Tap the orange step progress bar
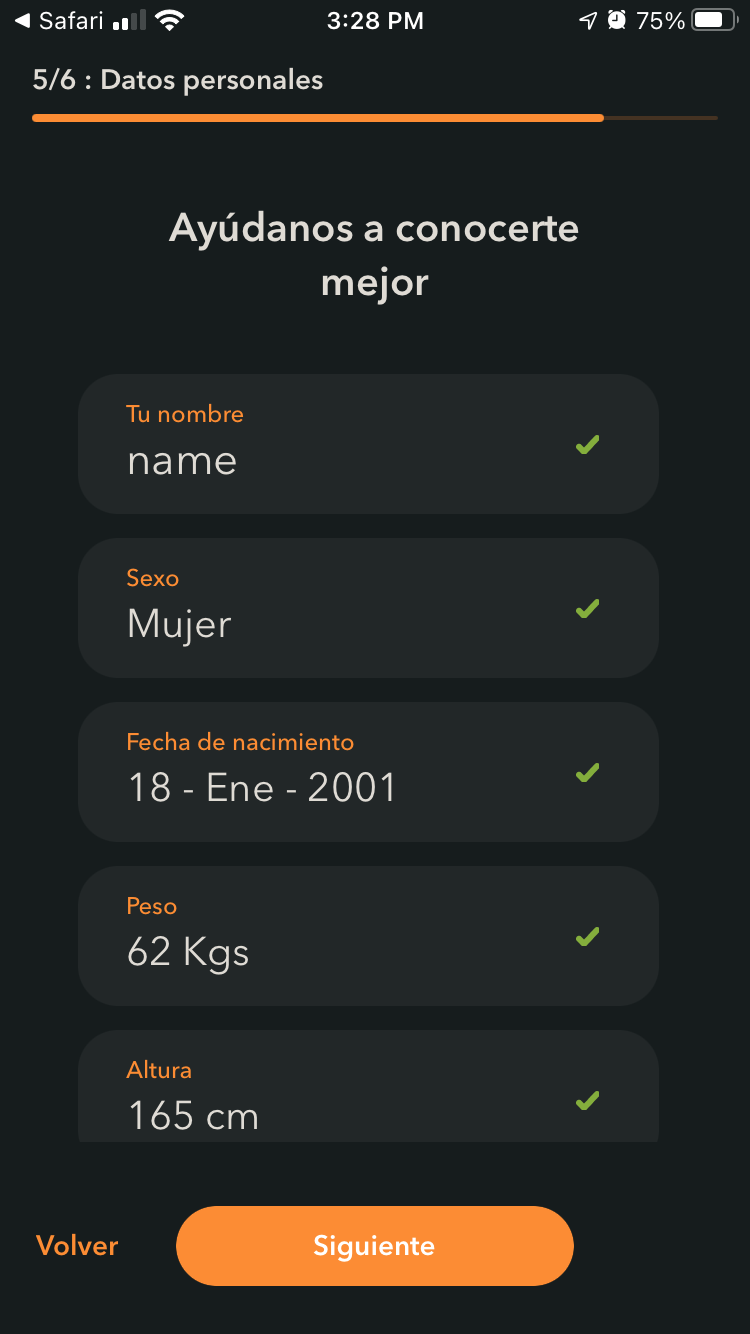Viewport: 750px width, 1334px height. [x=318, y=118]
